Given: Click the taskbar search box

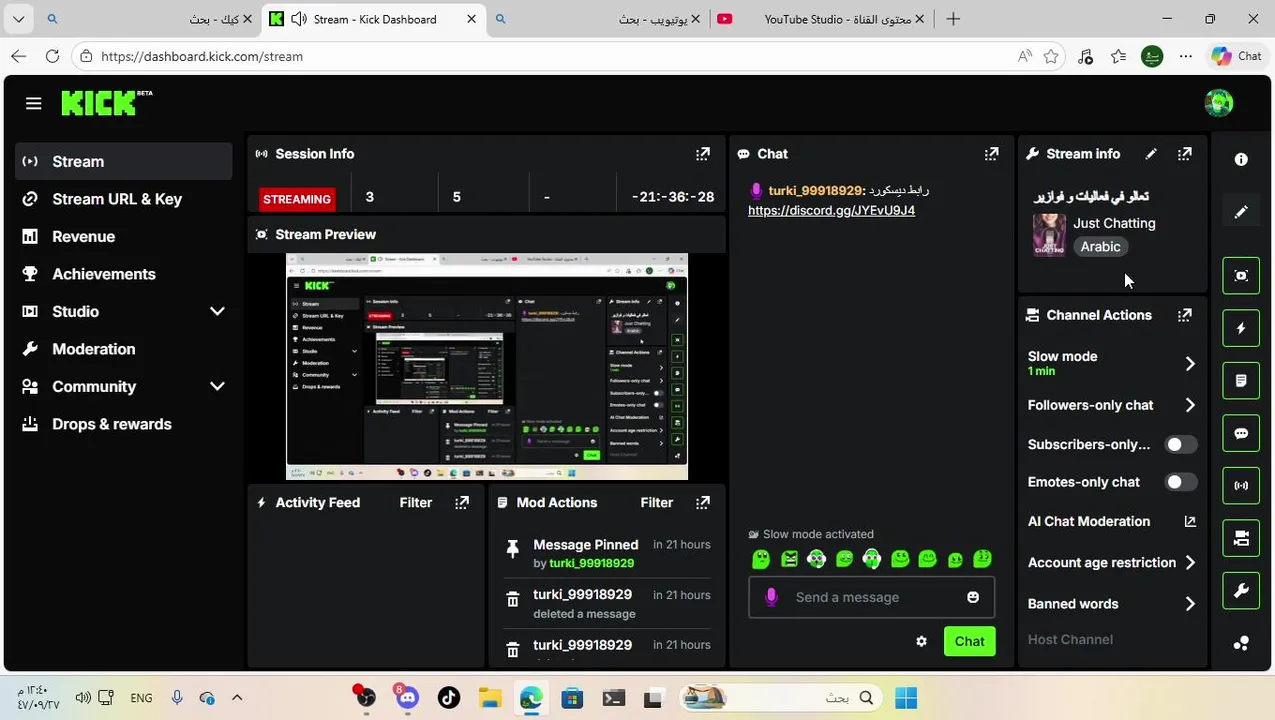Looking at the screenshot, I should [x=780, y=698].
